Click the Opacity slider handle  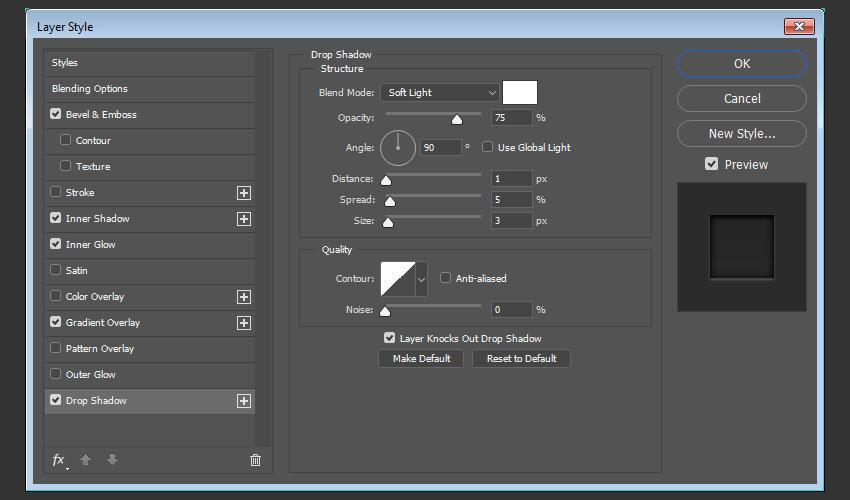point(457,120)
